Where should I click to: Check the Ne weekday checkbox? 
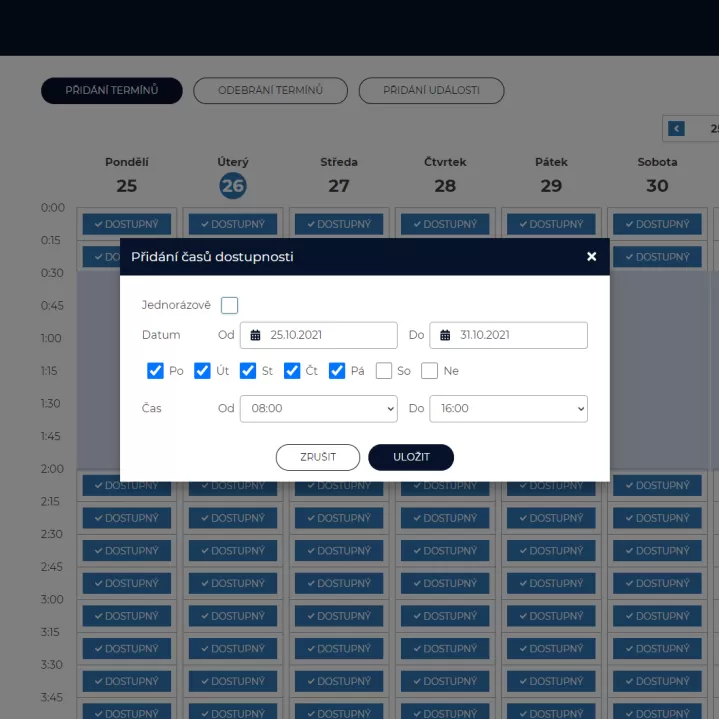[x=430, y=371]
